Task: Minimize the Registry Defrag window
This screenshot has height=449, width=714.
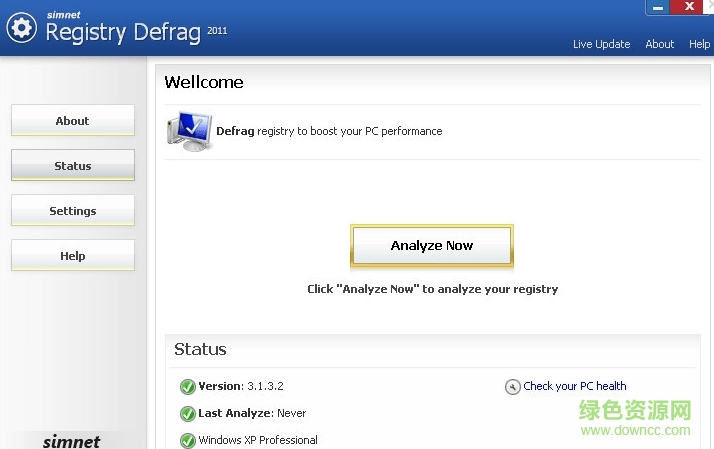Action: tap(656, 7)
